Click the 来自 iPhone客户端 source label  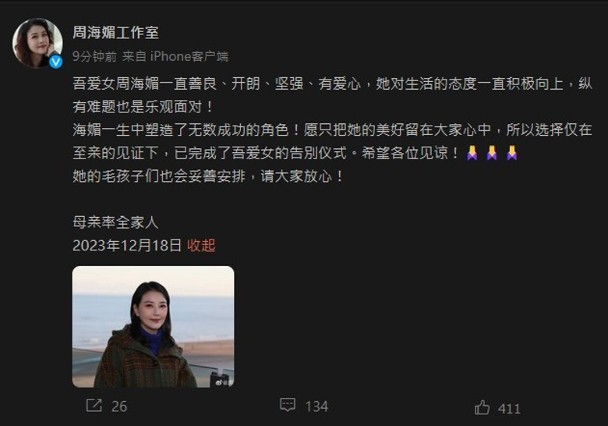point(175,57)
